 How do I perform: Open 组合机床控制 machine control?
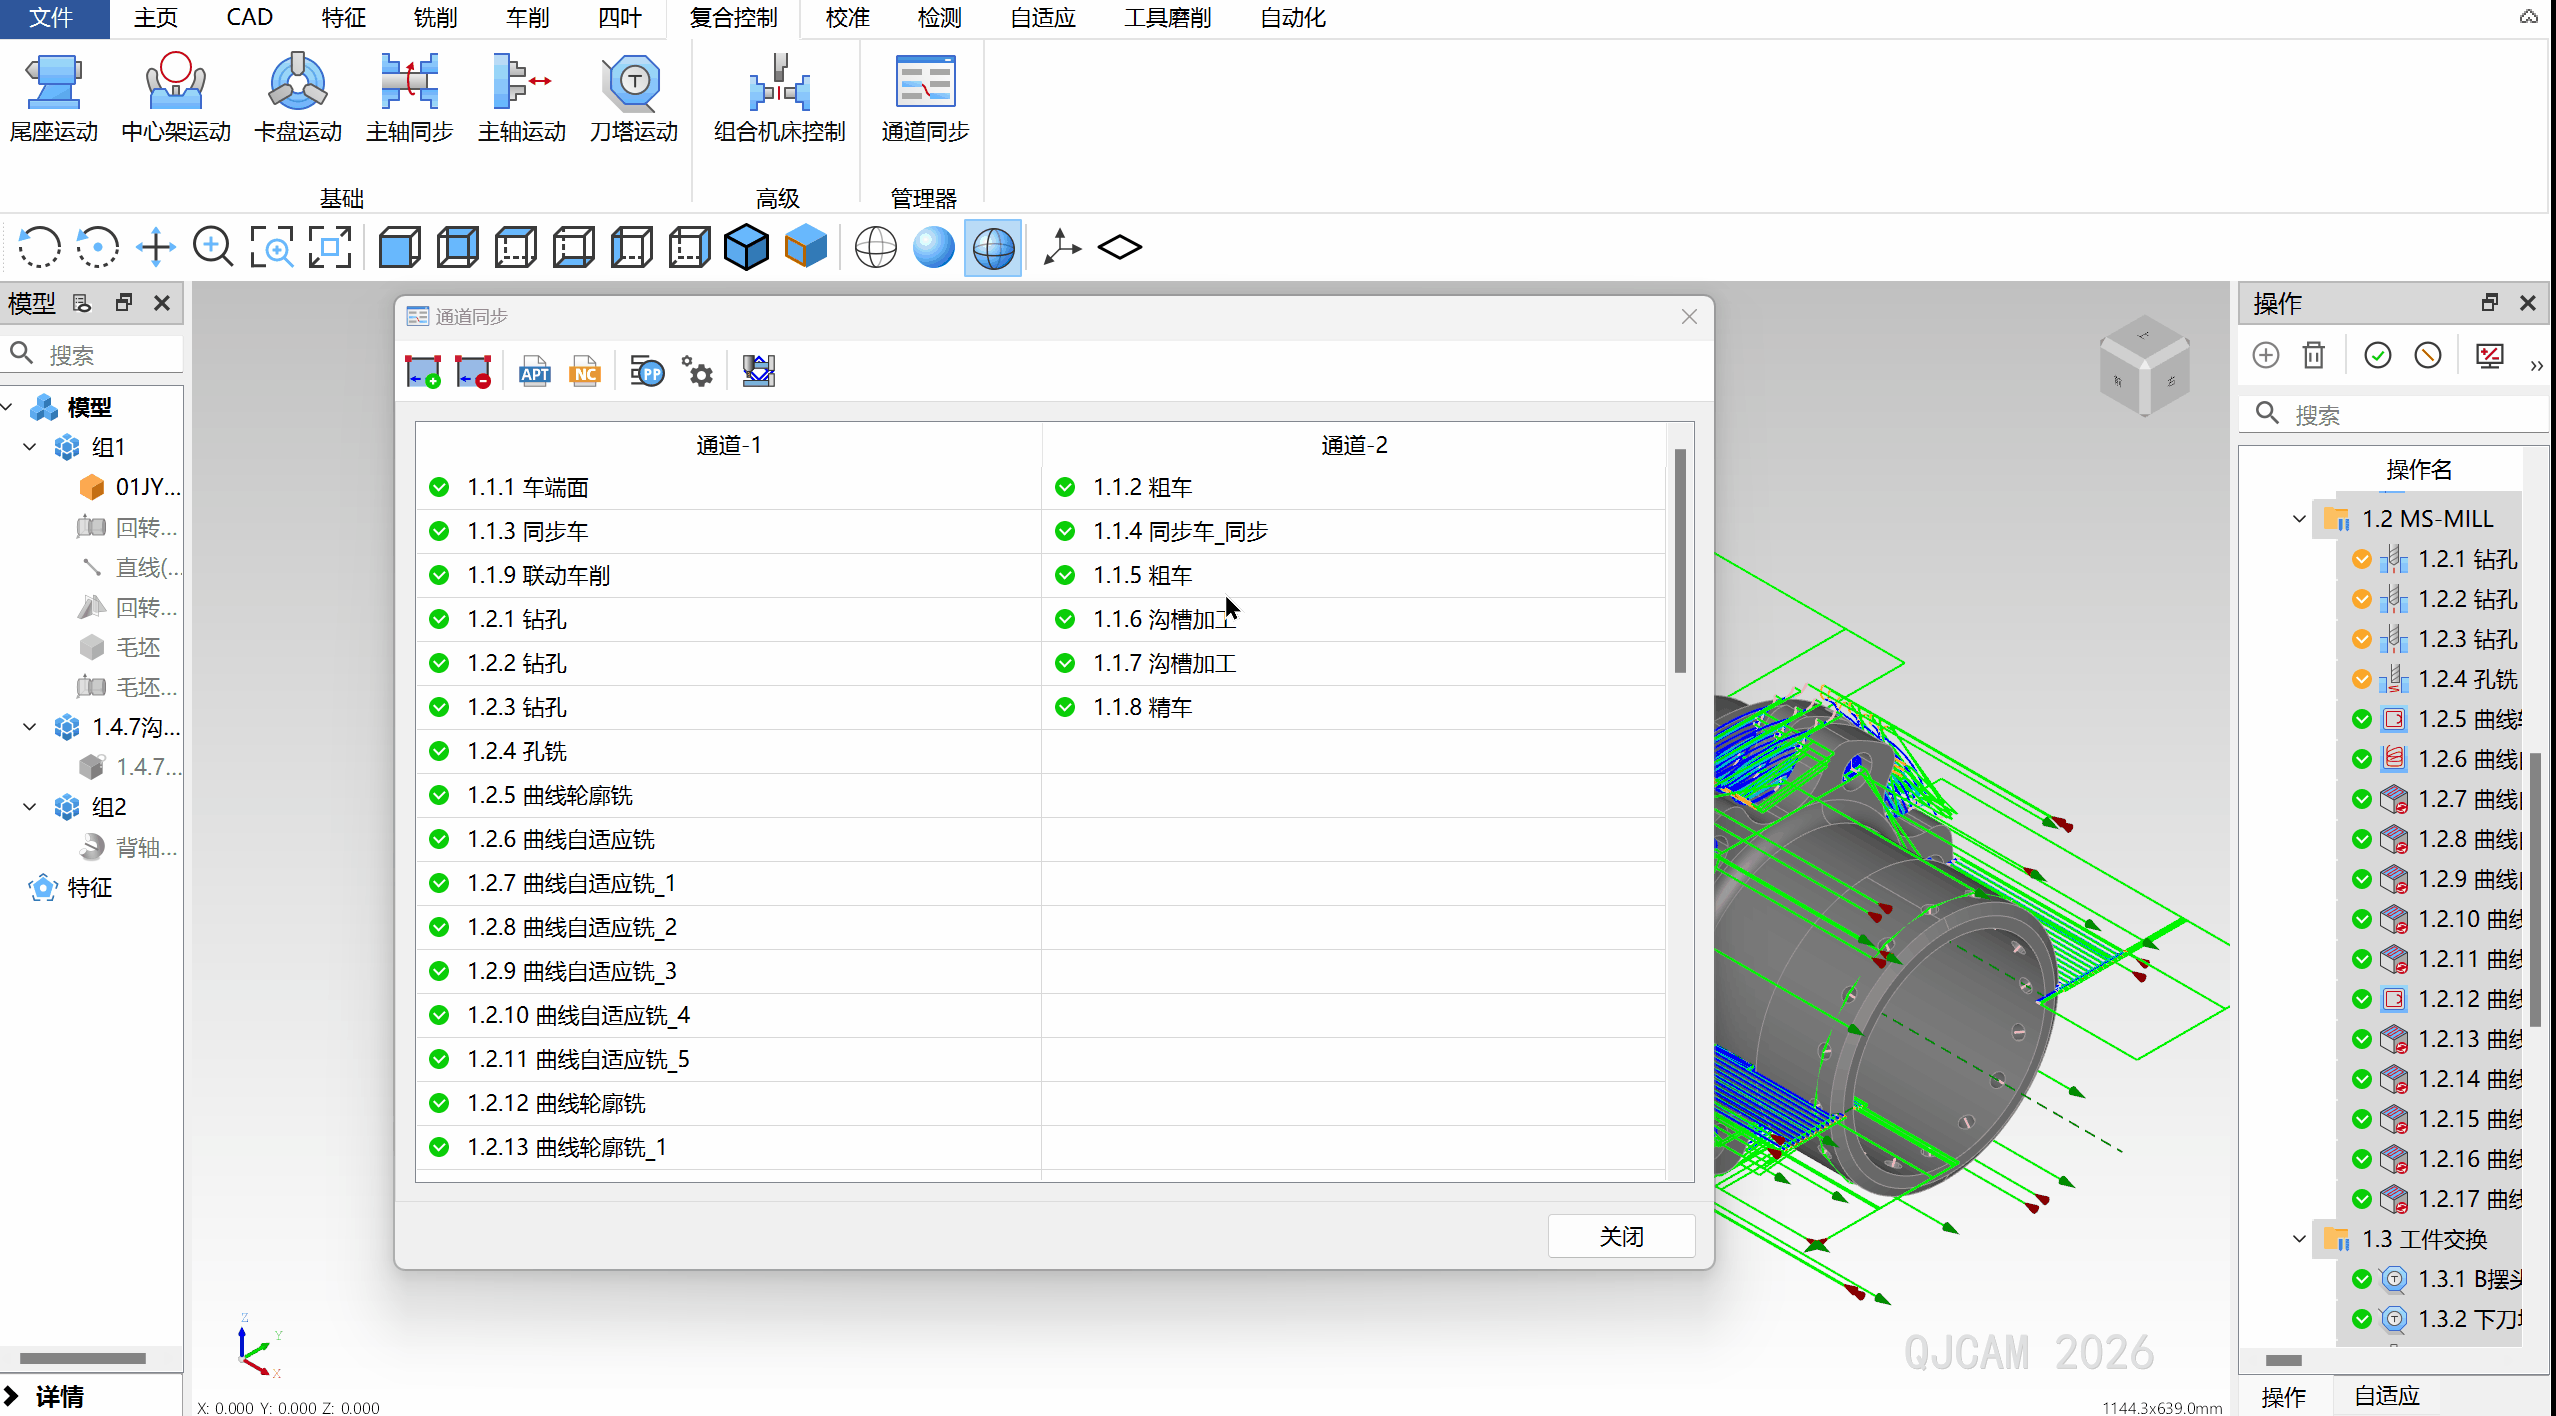point(779,84)
